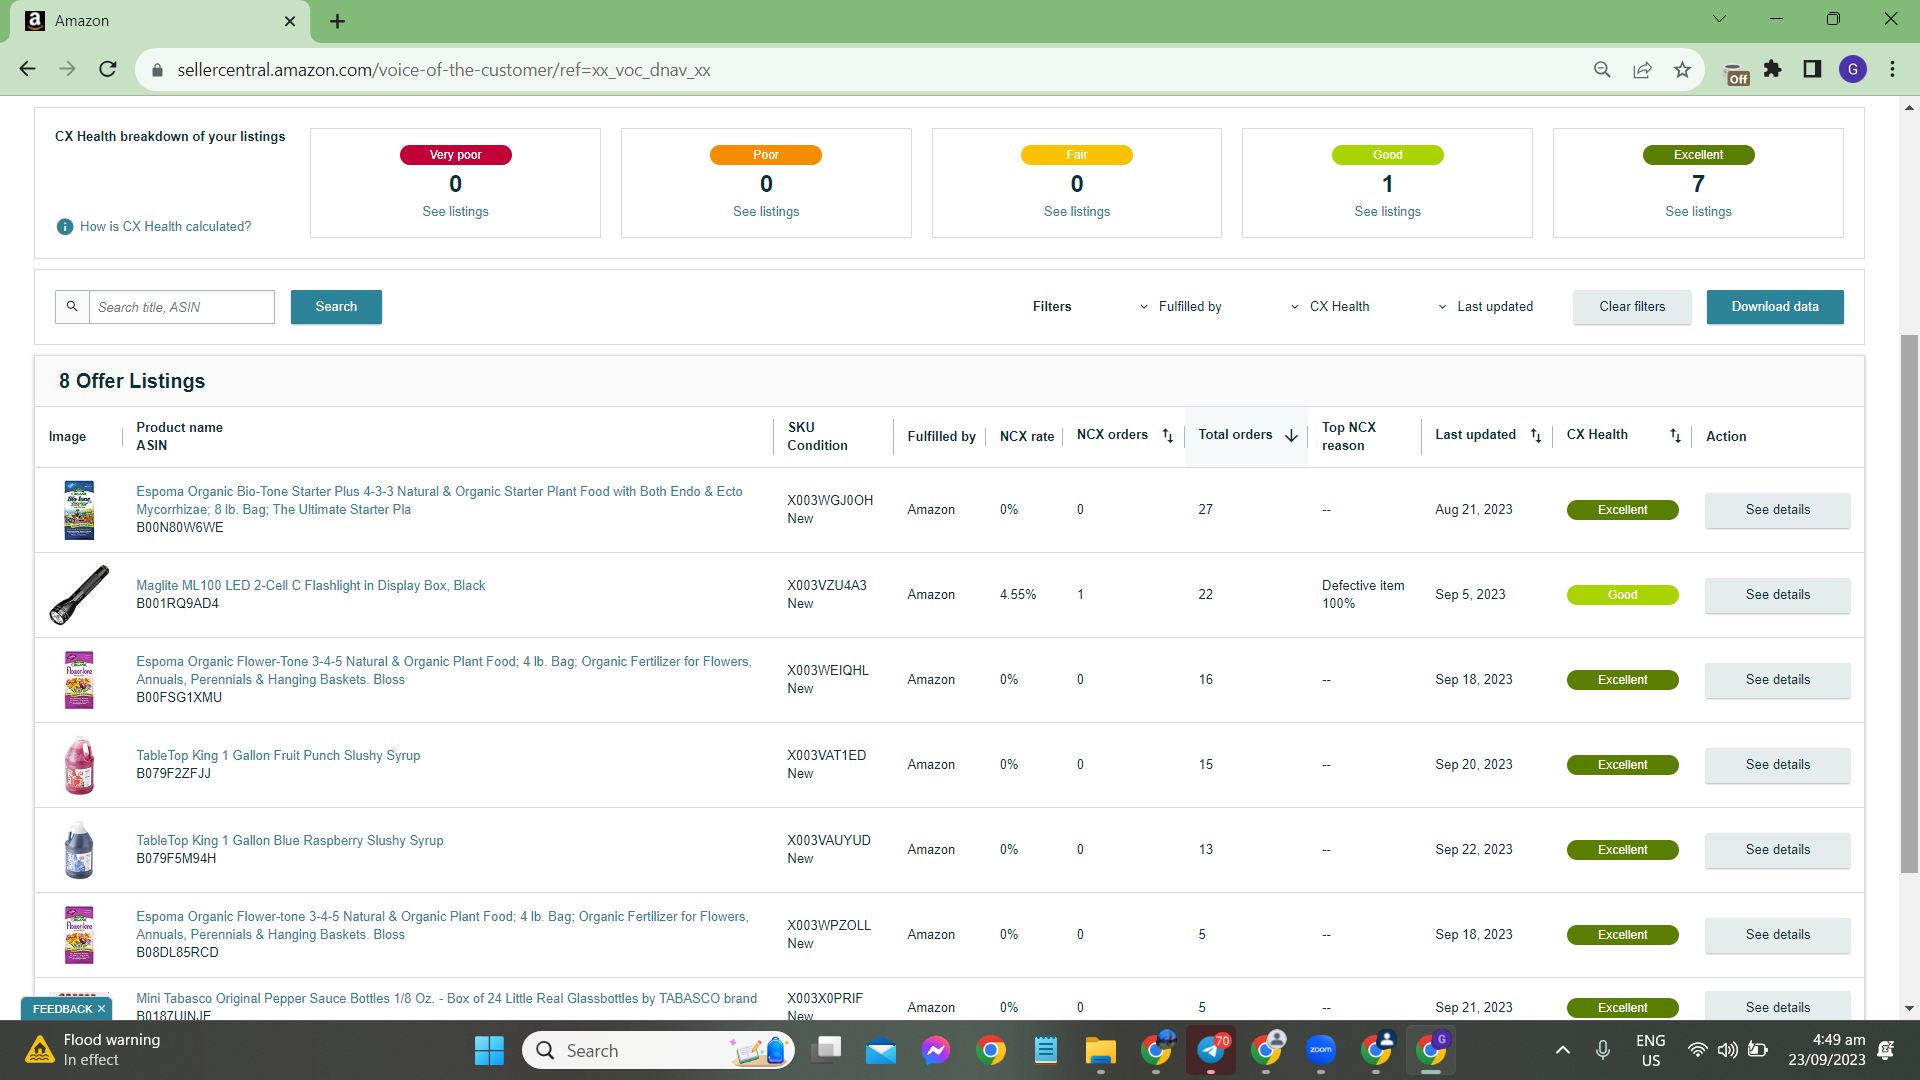Screen dimensions: 1920x1080
Task: See listings under Fair
Action: [x=1077, y=212]
